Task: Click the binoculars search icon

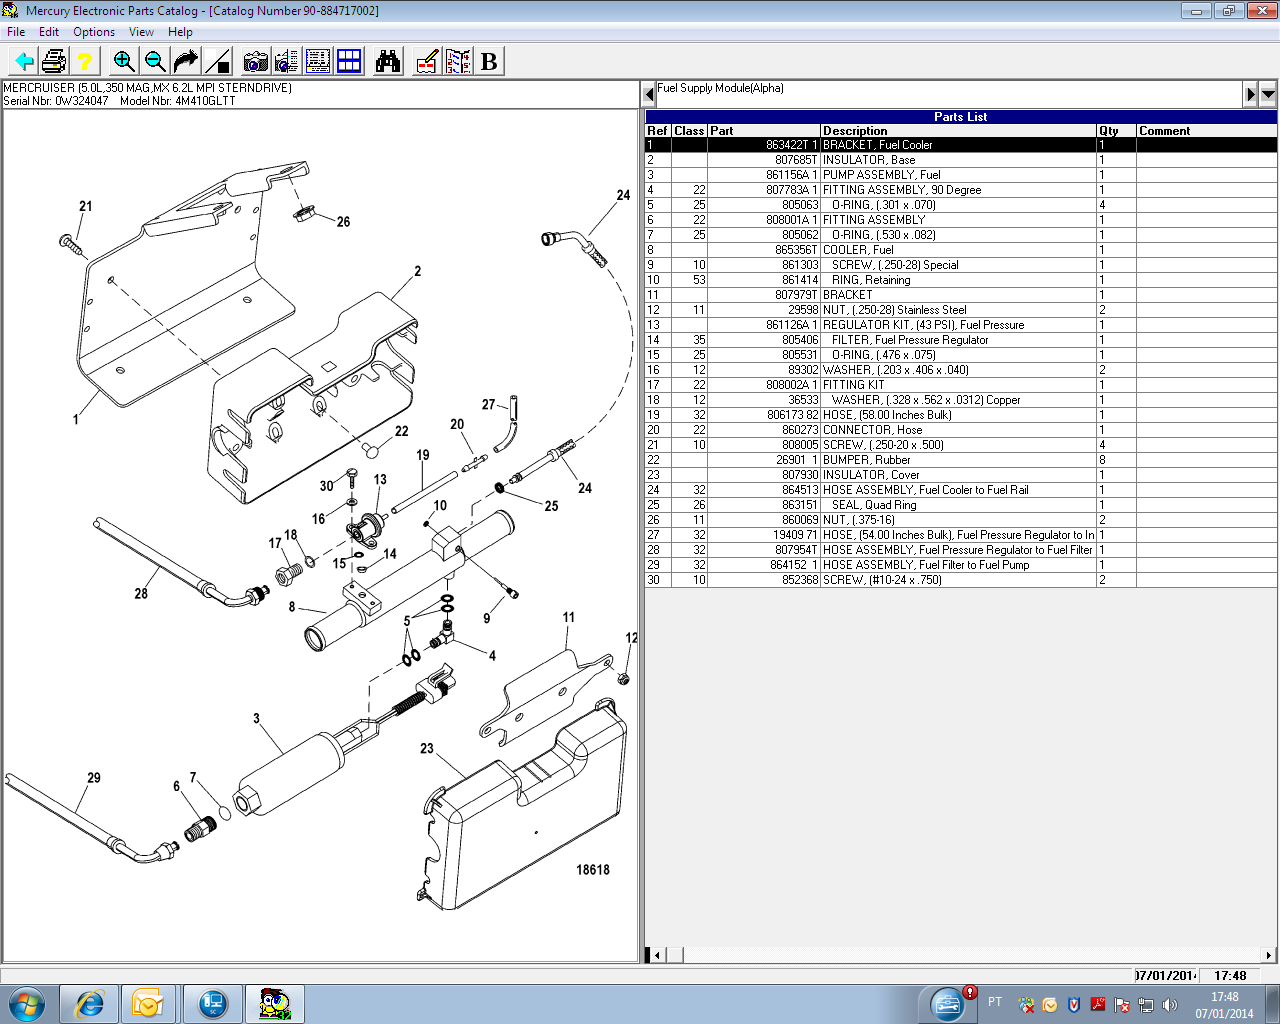Action: point(388,62)
